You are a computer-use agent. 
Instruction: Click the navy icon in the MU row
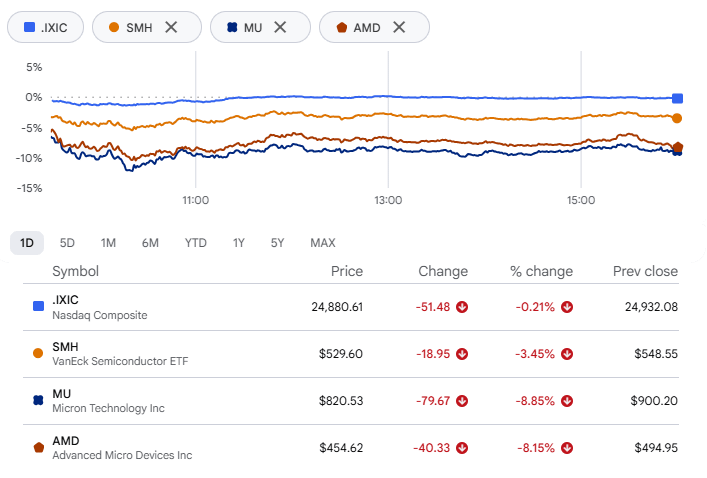point(38,400)
